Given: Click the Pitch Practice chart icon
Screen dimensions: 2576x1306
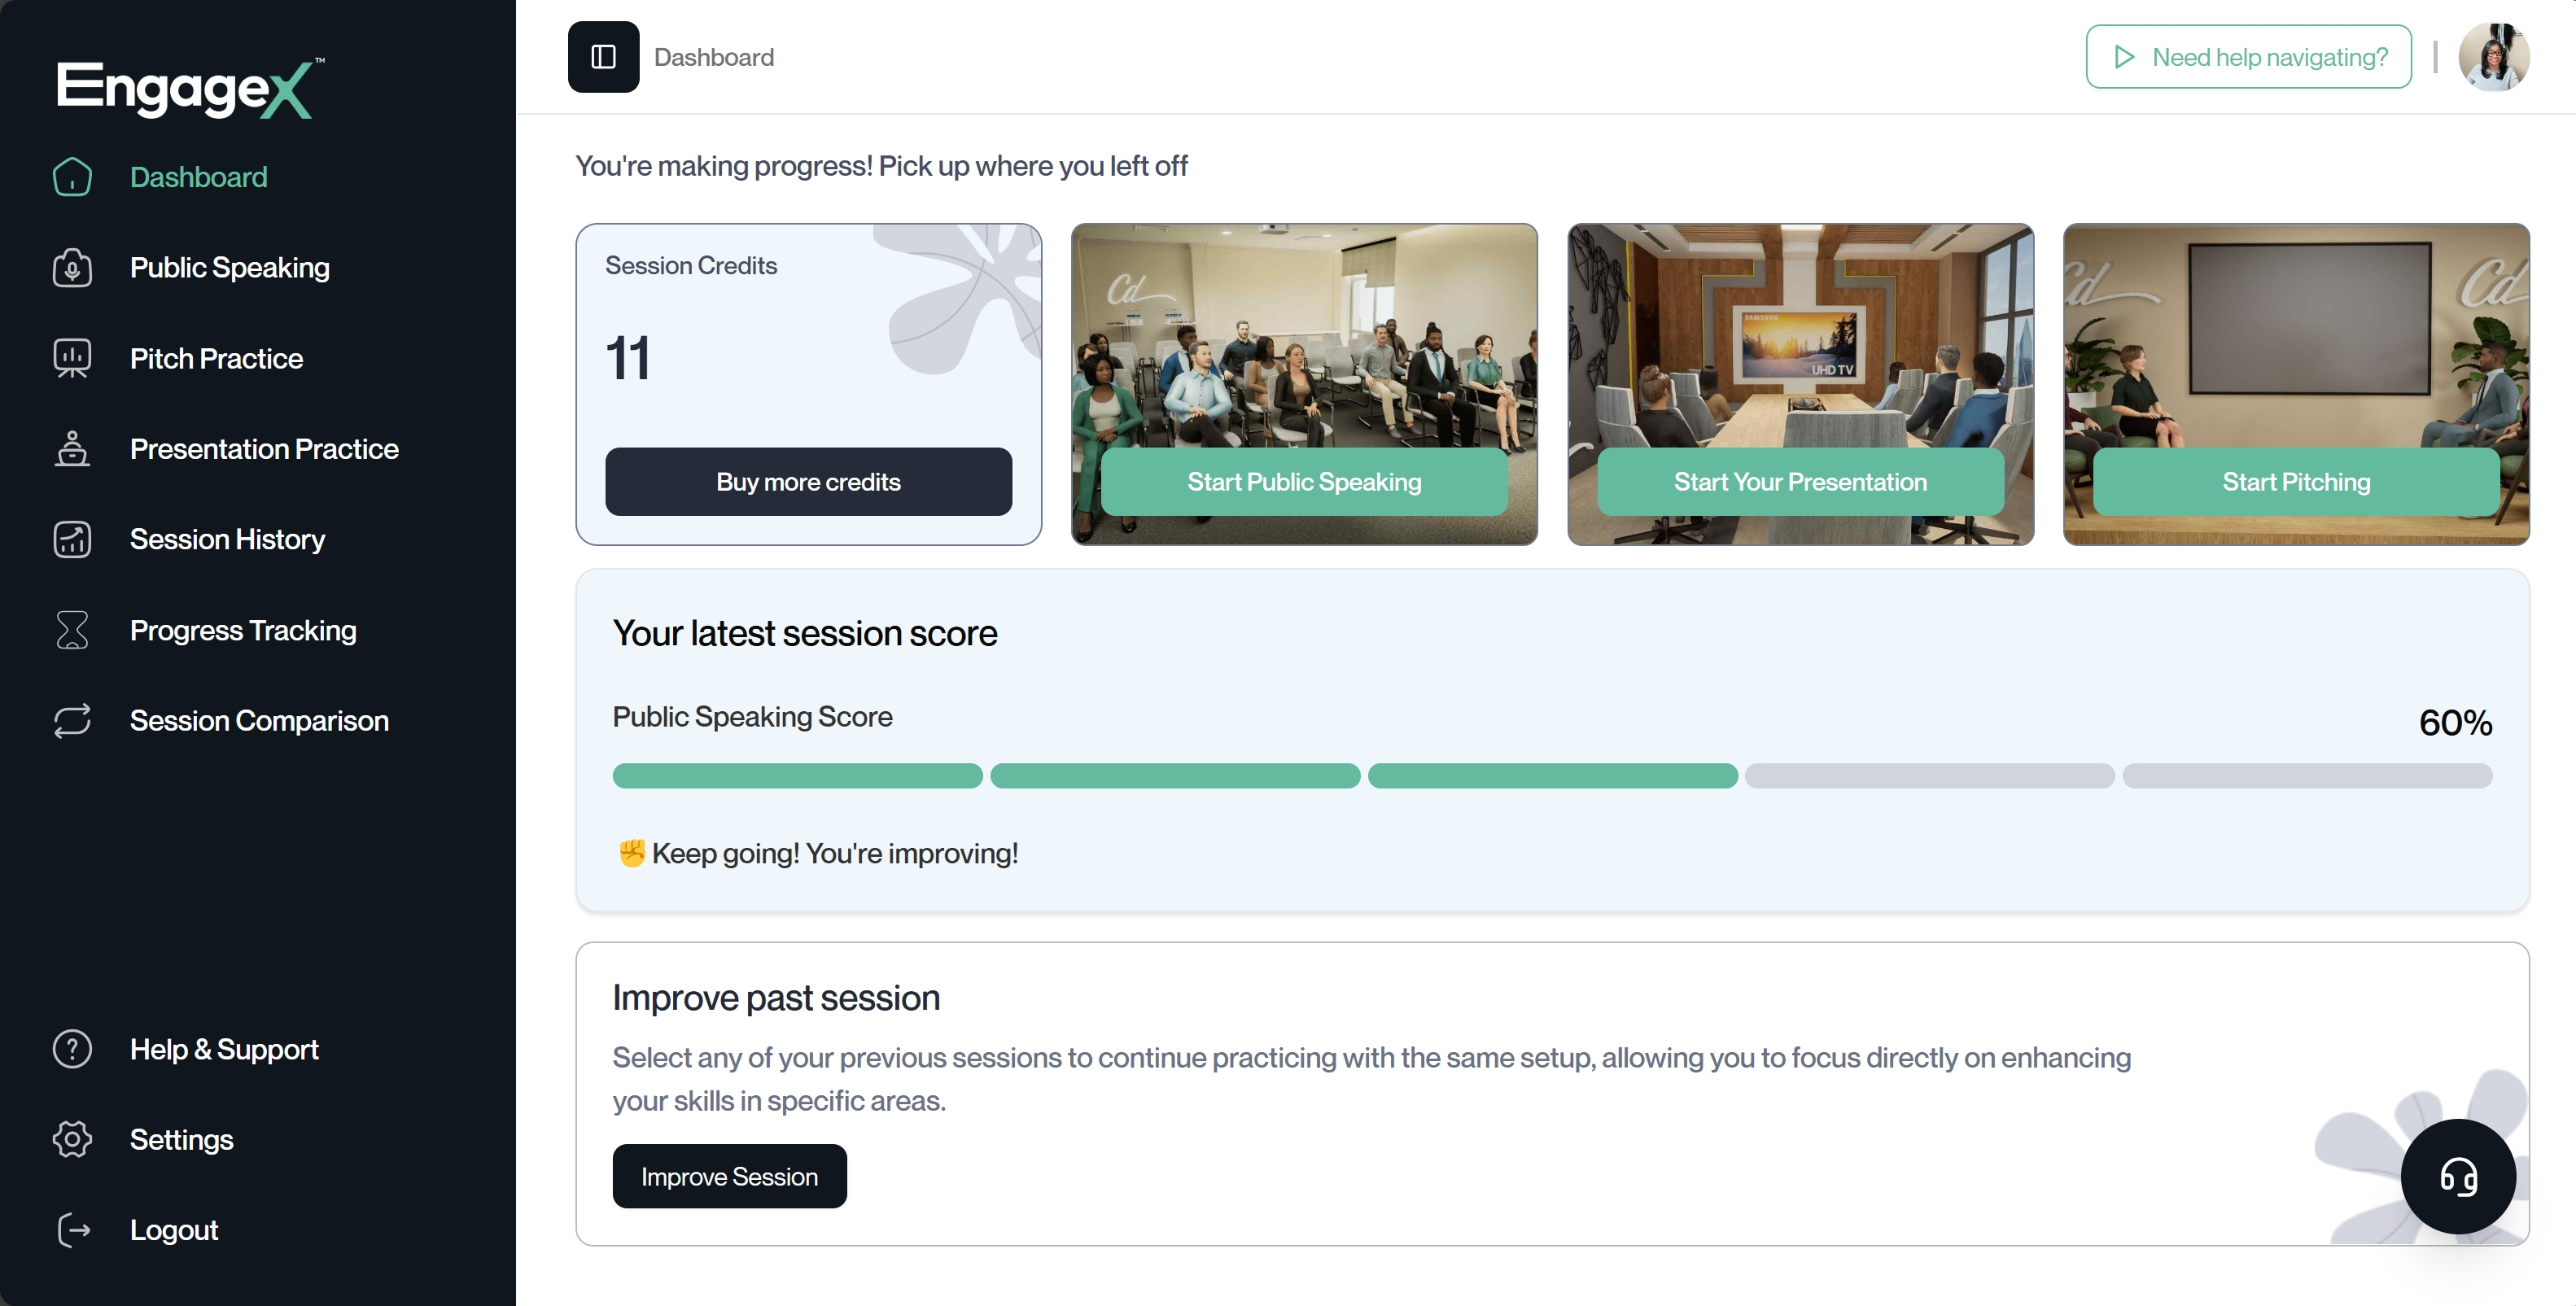Looking at the screenshot, I should pyautogui.click(x=72, y=358).
